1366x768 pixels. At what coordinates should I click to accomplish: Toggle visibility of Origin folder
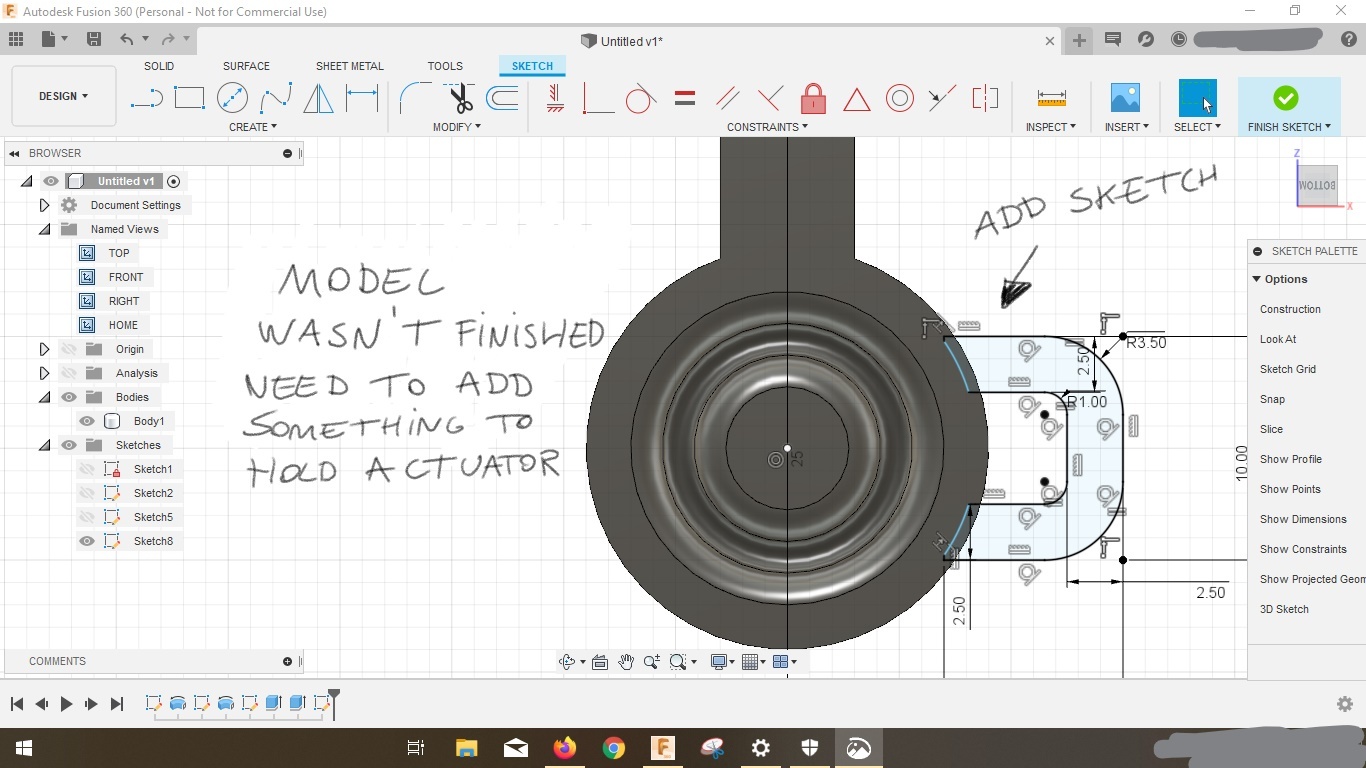[69, 349]
